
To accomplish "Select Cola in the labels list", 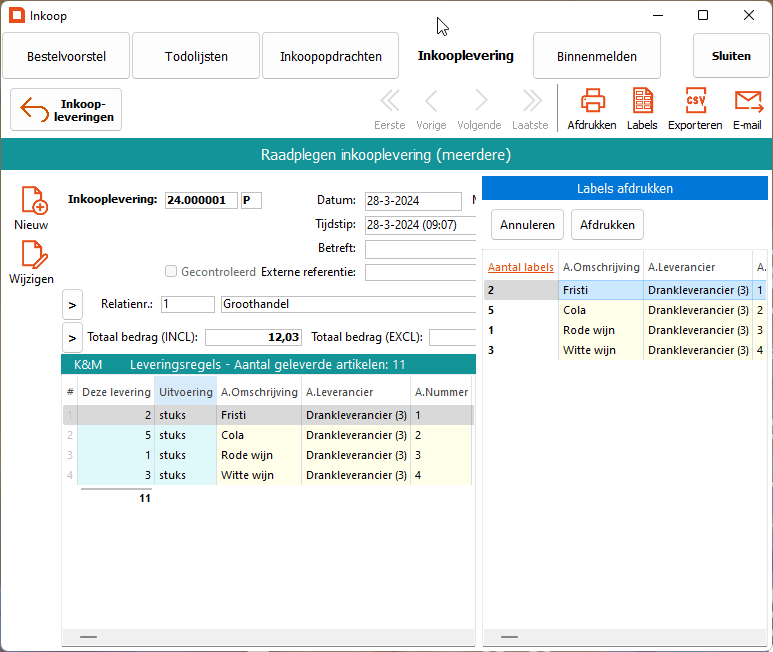I will point(625,310).
